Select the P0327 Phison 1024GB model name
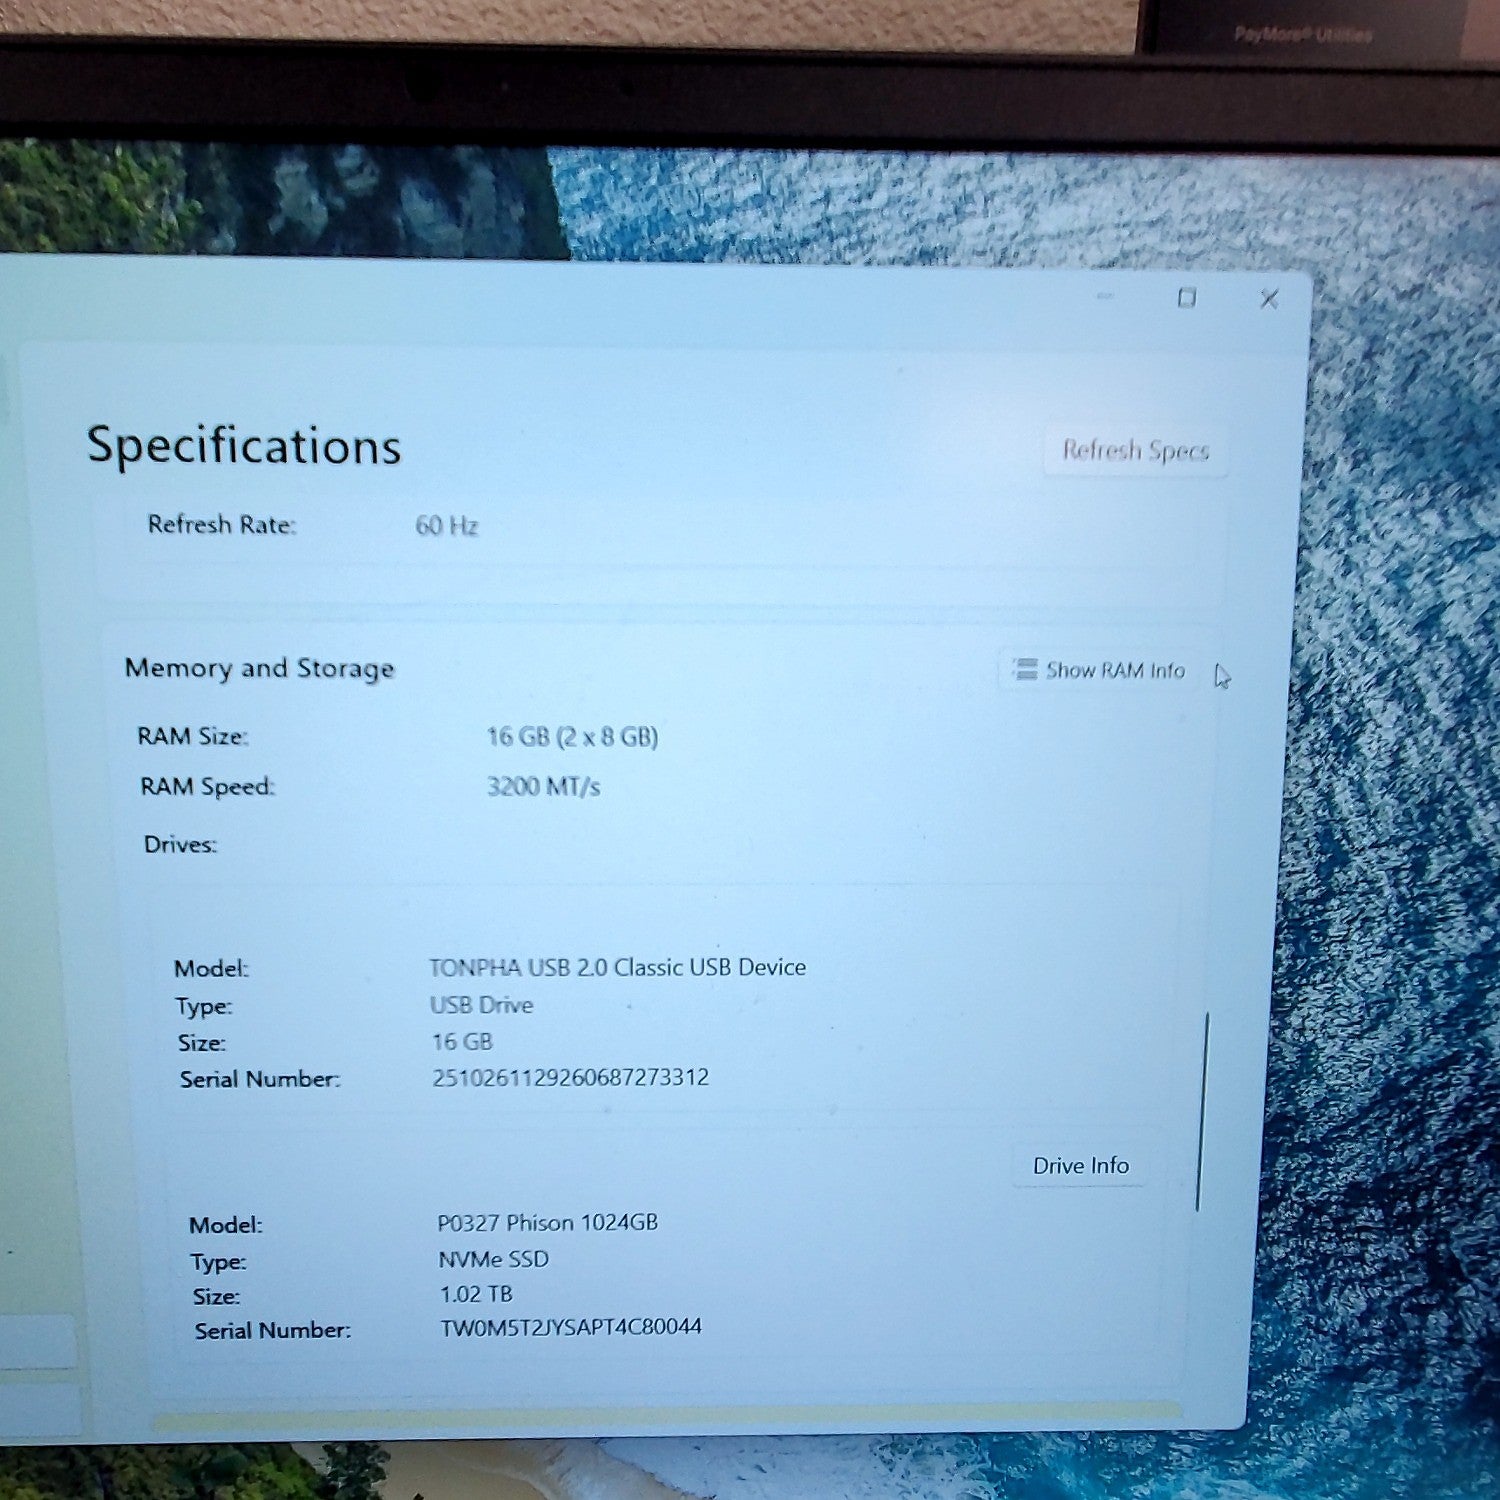Image resolution: width=1500 pixels, height=1500 pixels. (x=547, y=1222)
